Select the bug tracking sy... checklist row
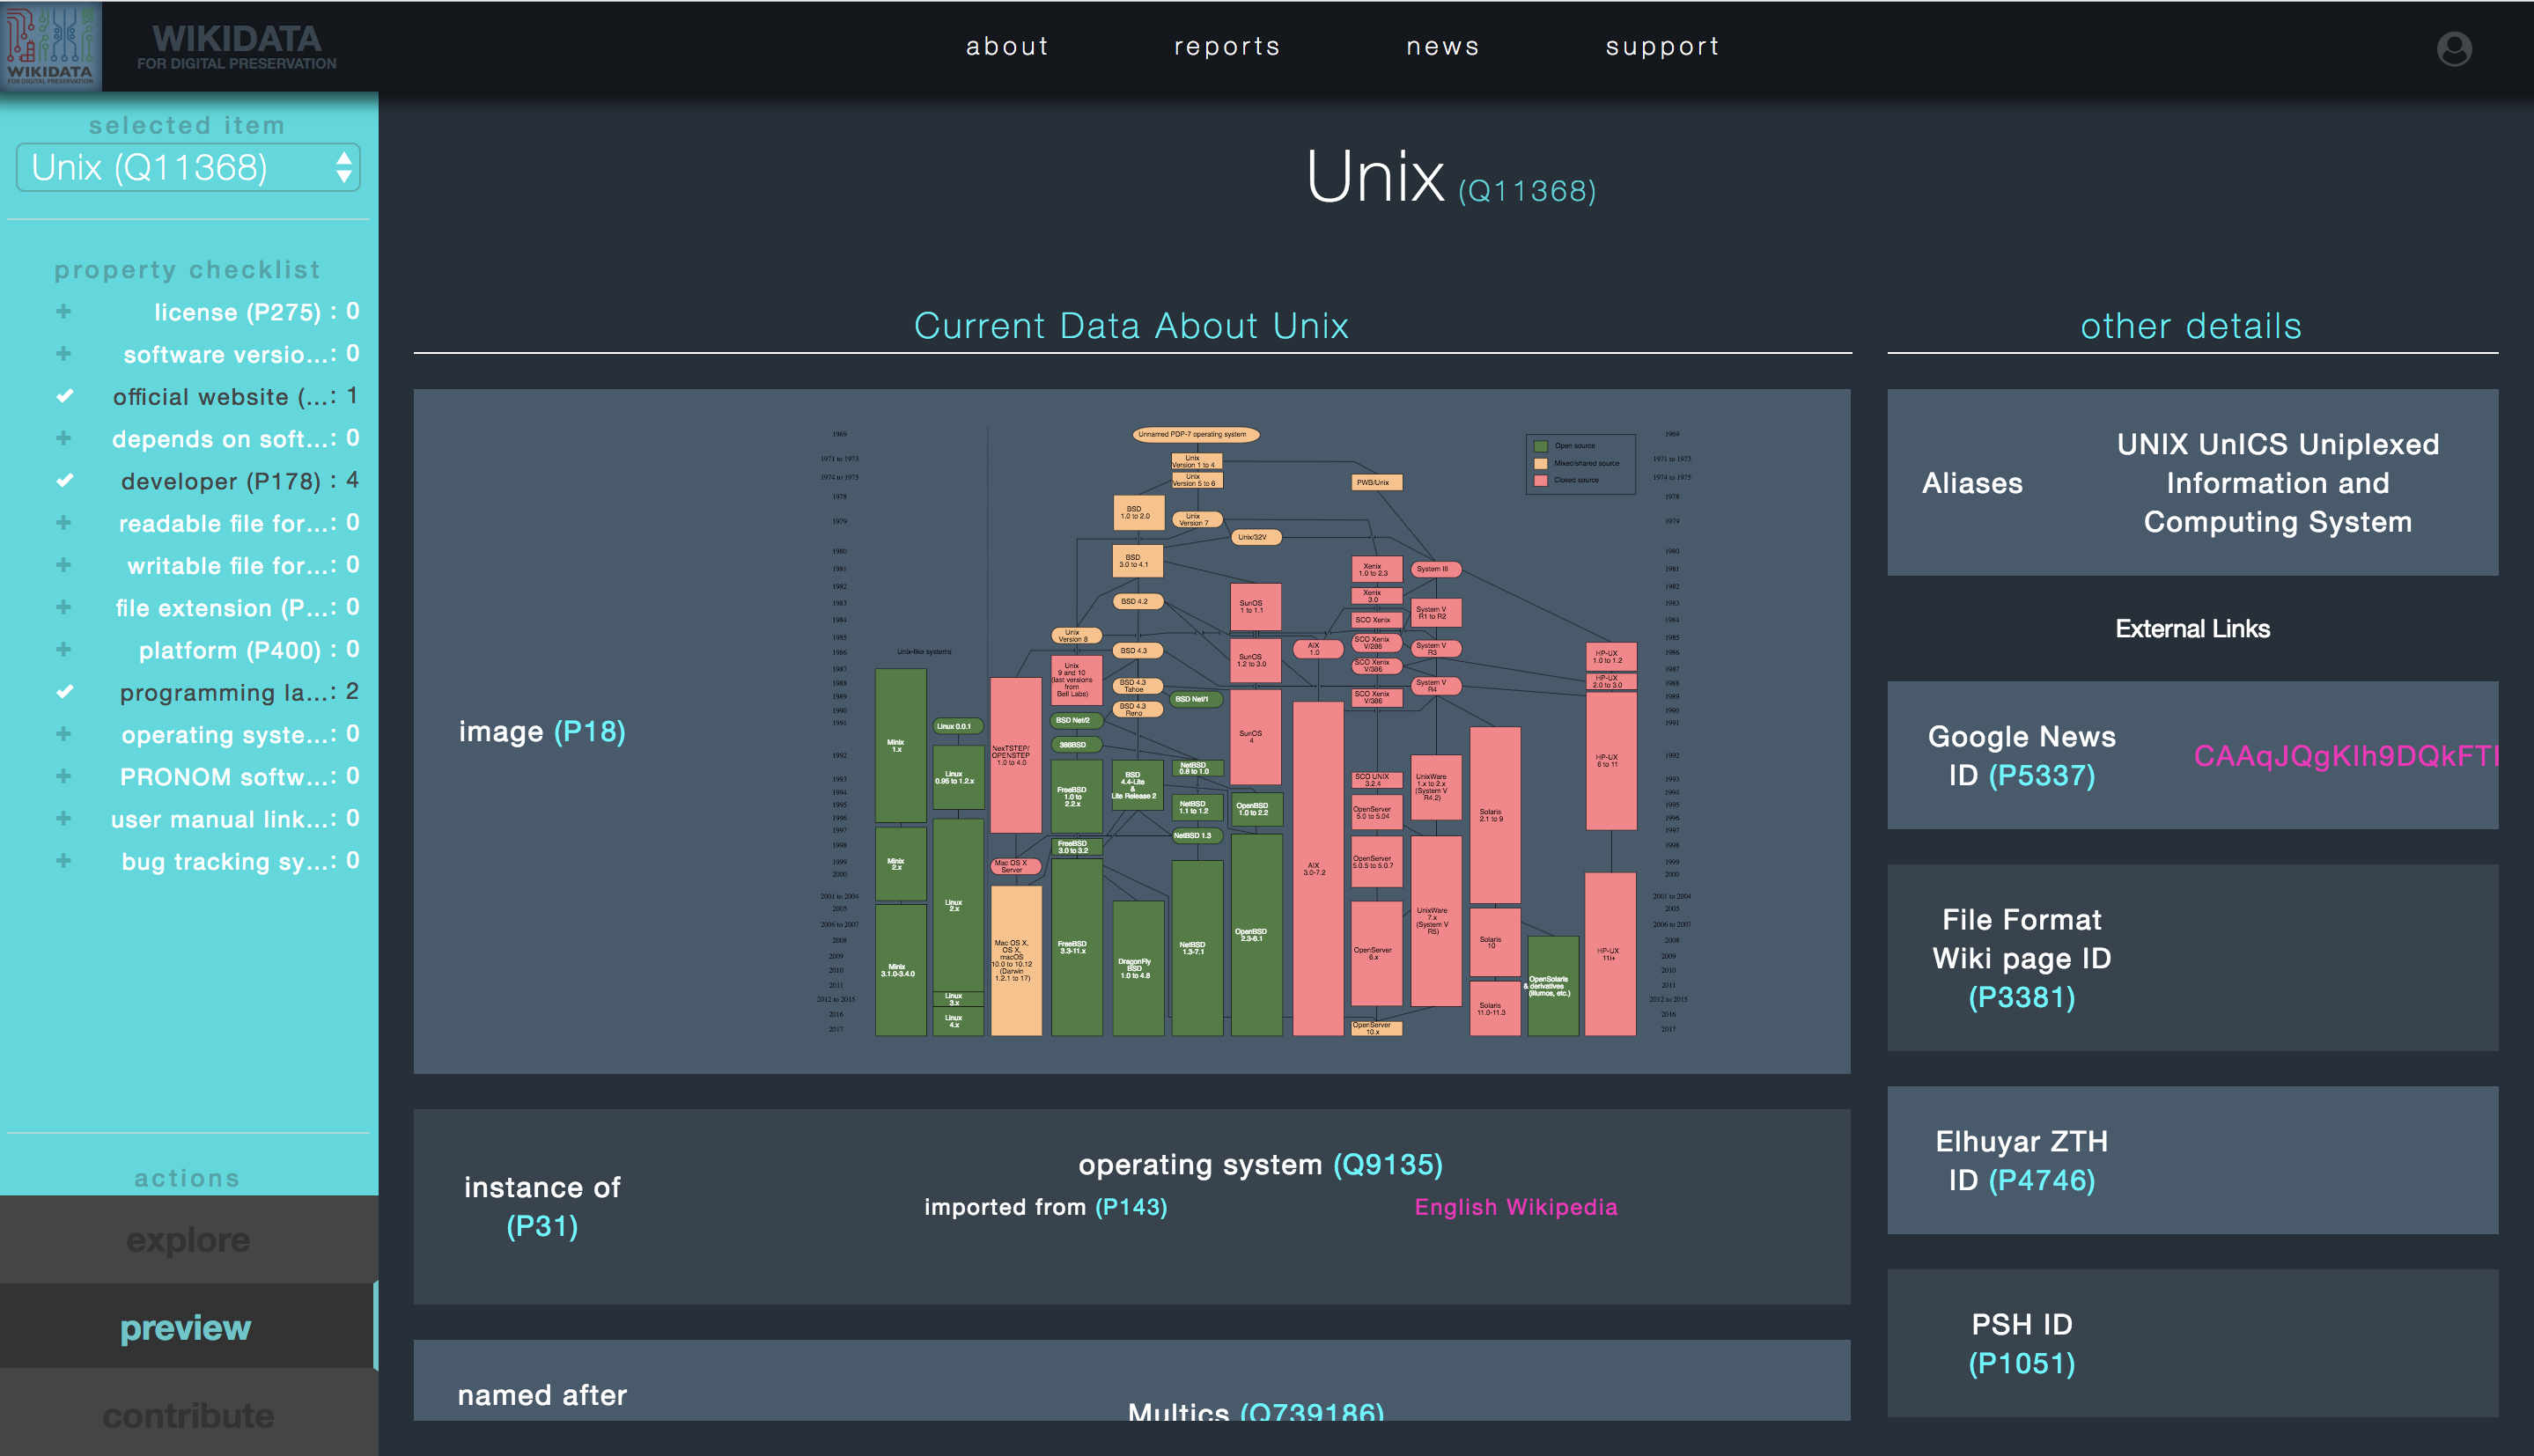 (206, 860)
